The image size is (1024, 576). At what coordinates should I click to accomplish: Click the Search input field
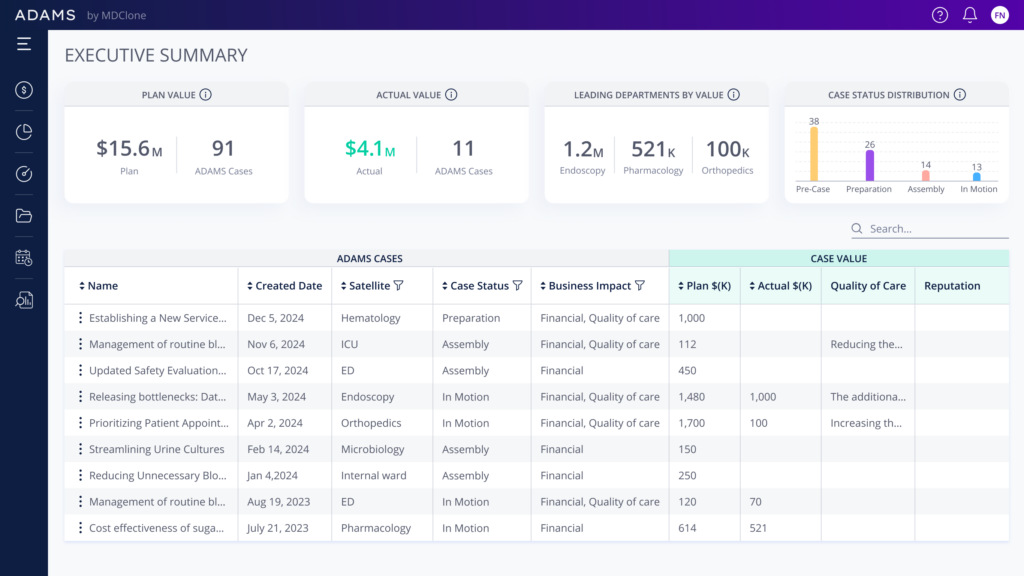[x=935, y=229]
